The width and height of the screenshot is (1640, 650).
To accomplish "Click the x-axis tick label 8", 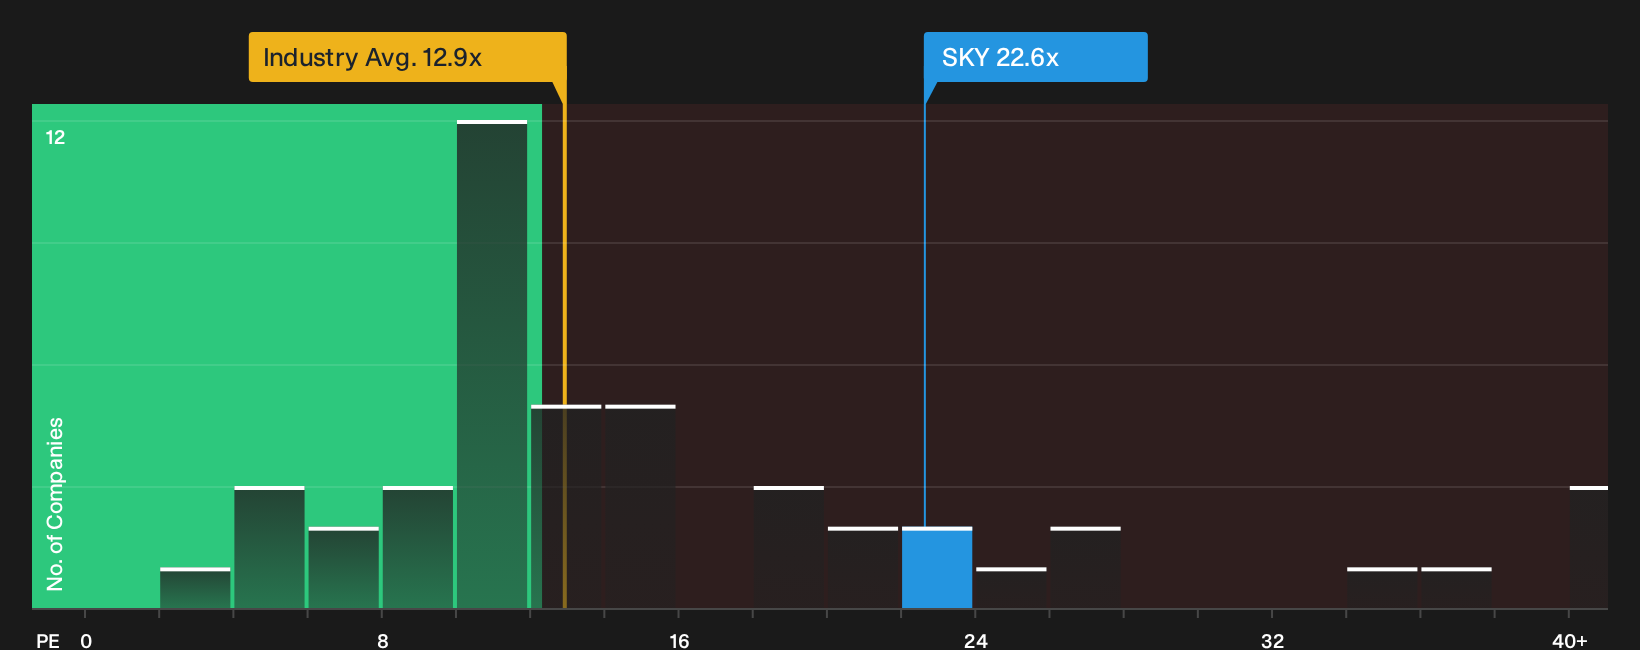I will [383, 641].
